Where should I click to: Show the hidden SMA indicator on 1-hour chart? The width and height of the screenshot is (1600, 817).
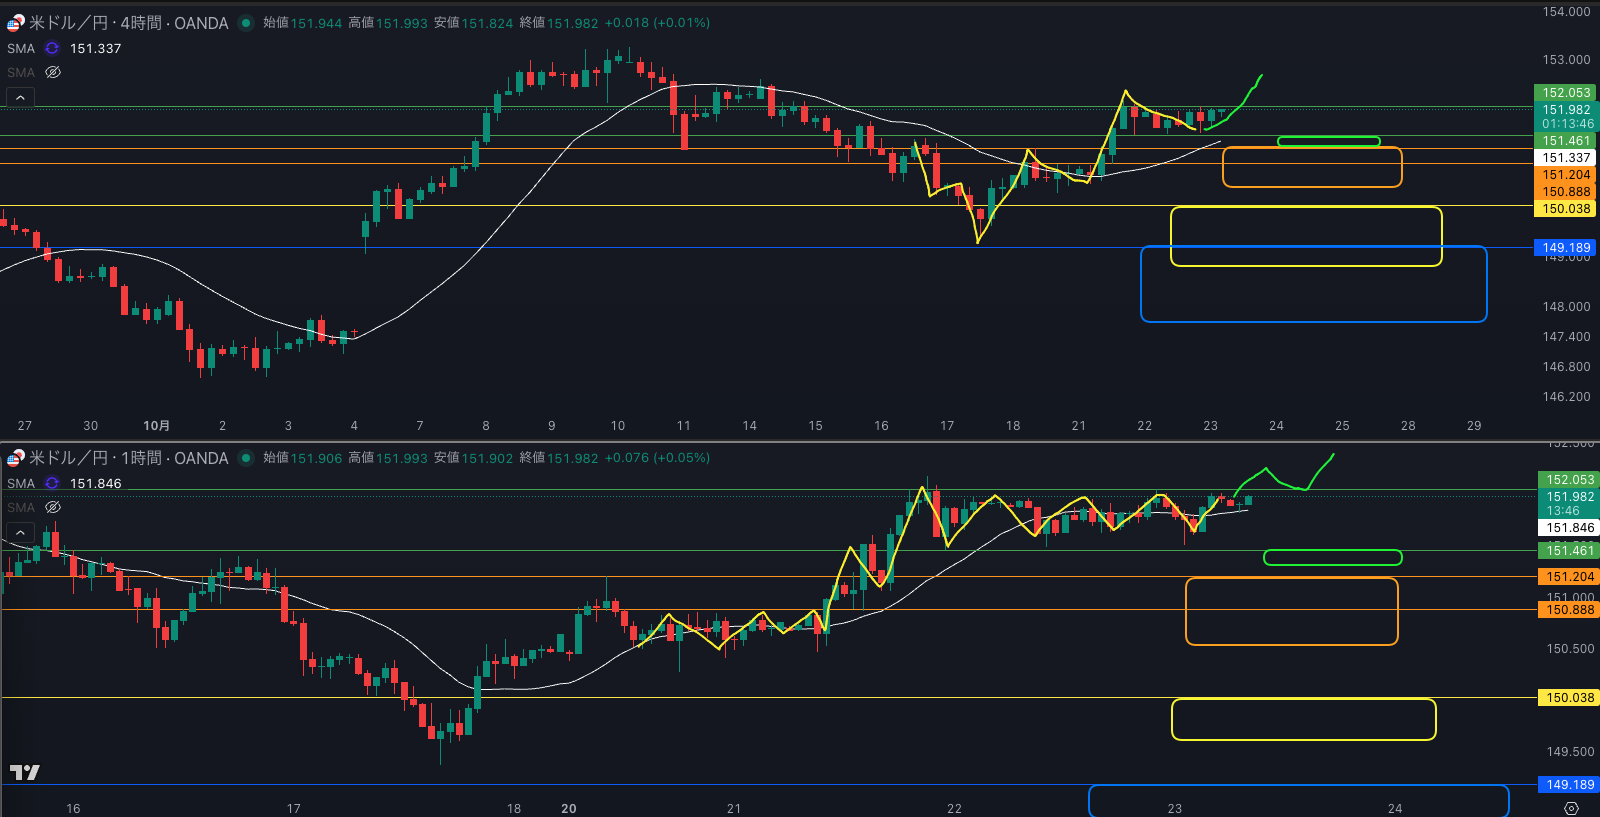53,507
